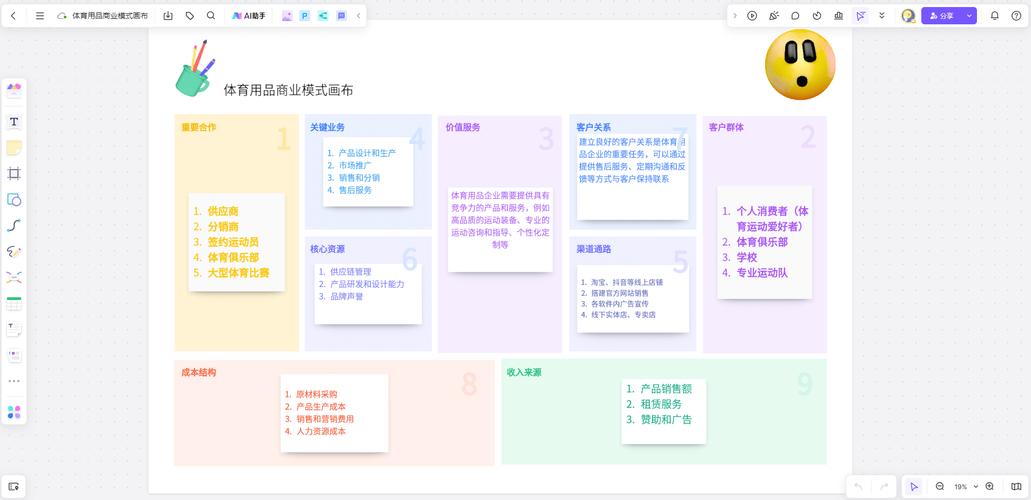The width and height of the screenshot is (1031, 500).
Task: Open the templates icon at sidebar top
Action: click(x=14, y=91)
